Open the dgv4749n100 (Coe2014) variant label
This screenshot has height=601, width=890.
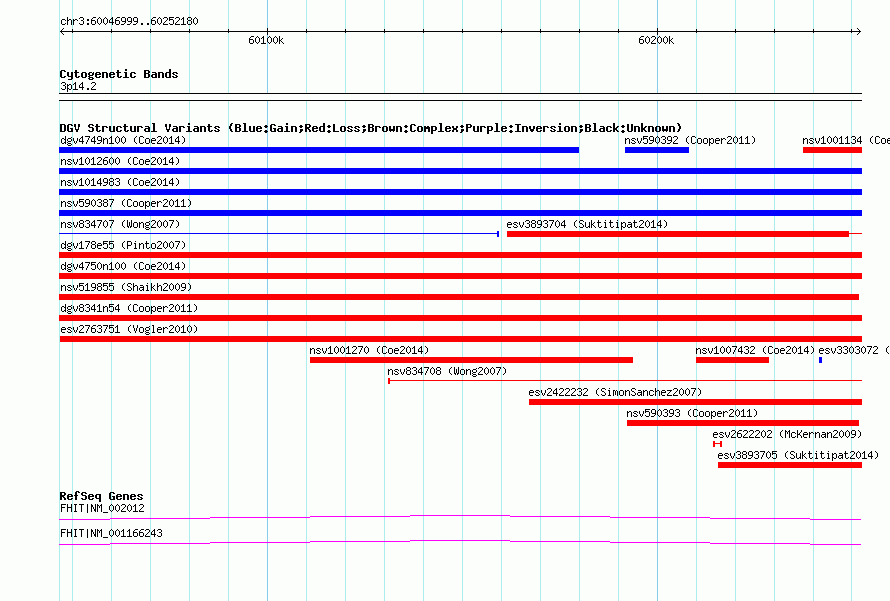pos(123,140)
